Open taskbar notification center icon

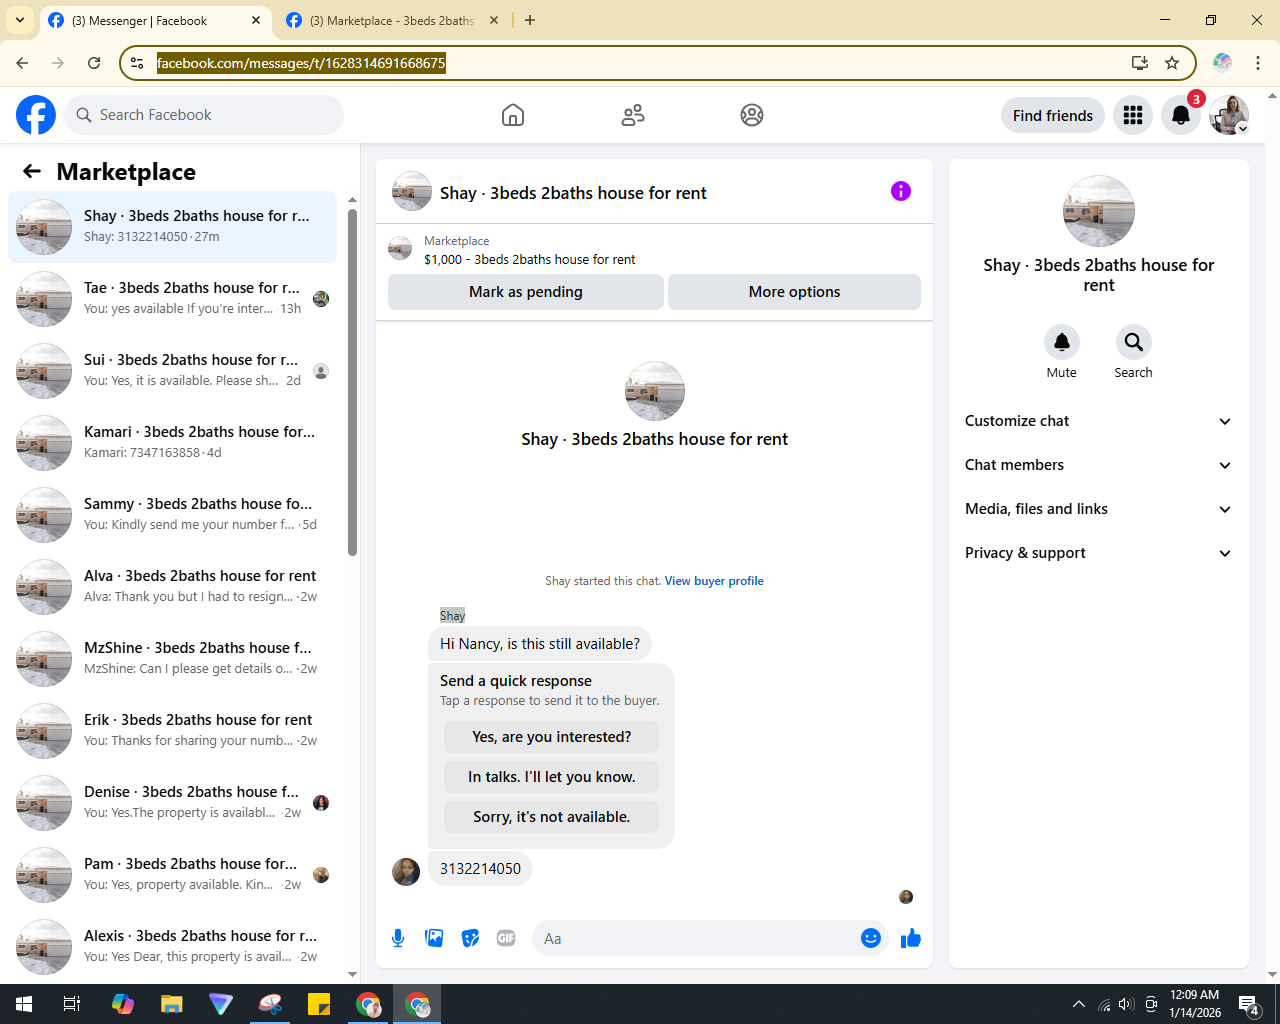(1249, 1004)
